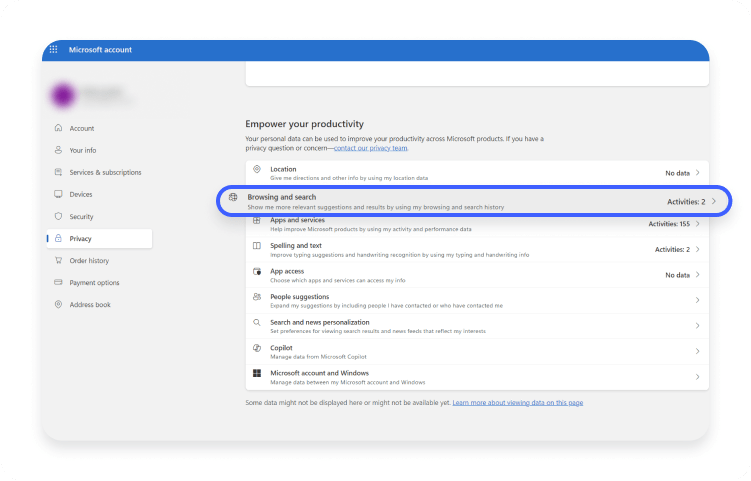This screenshot has height=481, width=751.
Task: Click 'Manage data from Microsoft Copilot' text
Action: click(x=319, y=356)
